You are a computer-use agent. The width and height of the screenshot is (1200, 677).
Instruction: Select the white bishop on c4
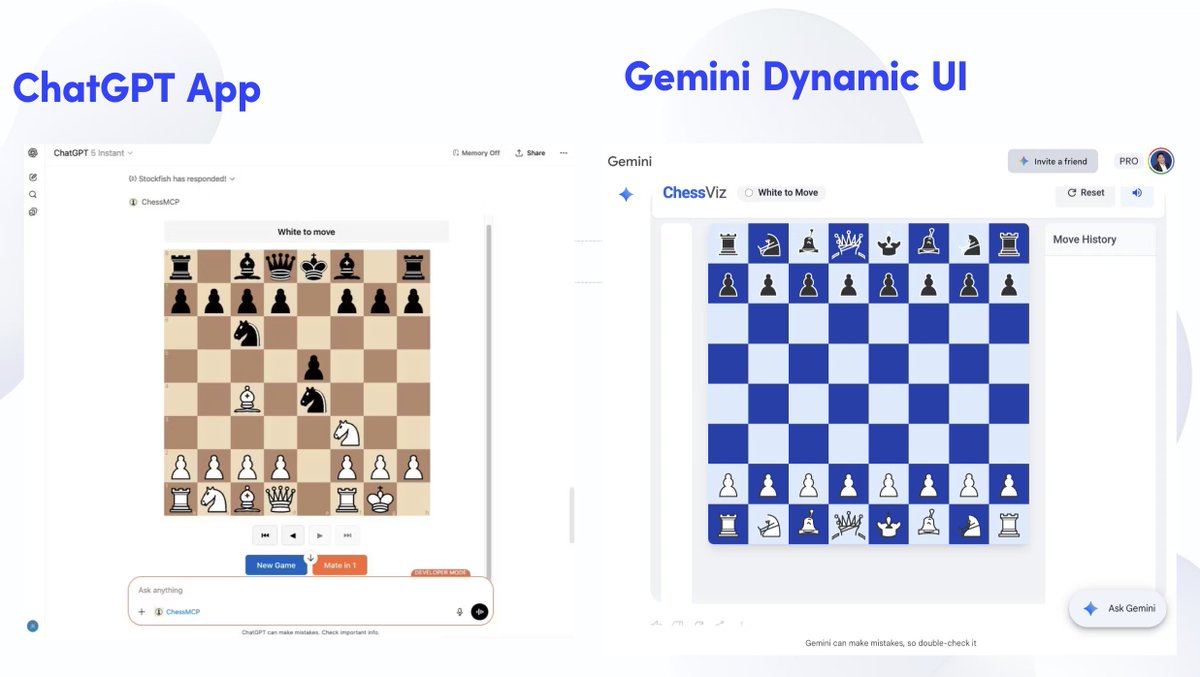point(247,399)
